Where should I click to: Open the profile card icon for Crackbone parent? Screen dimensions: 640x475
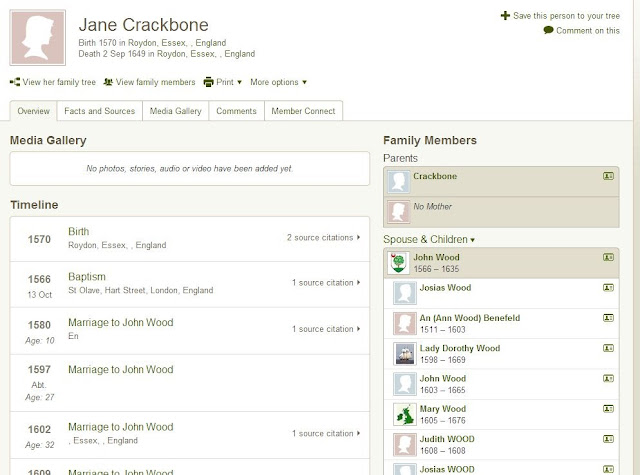pyautogui.click(x=608, y=176)
